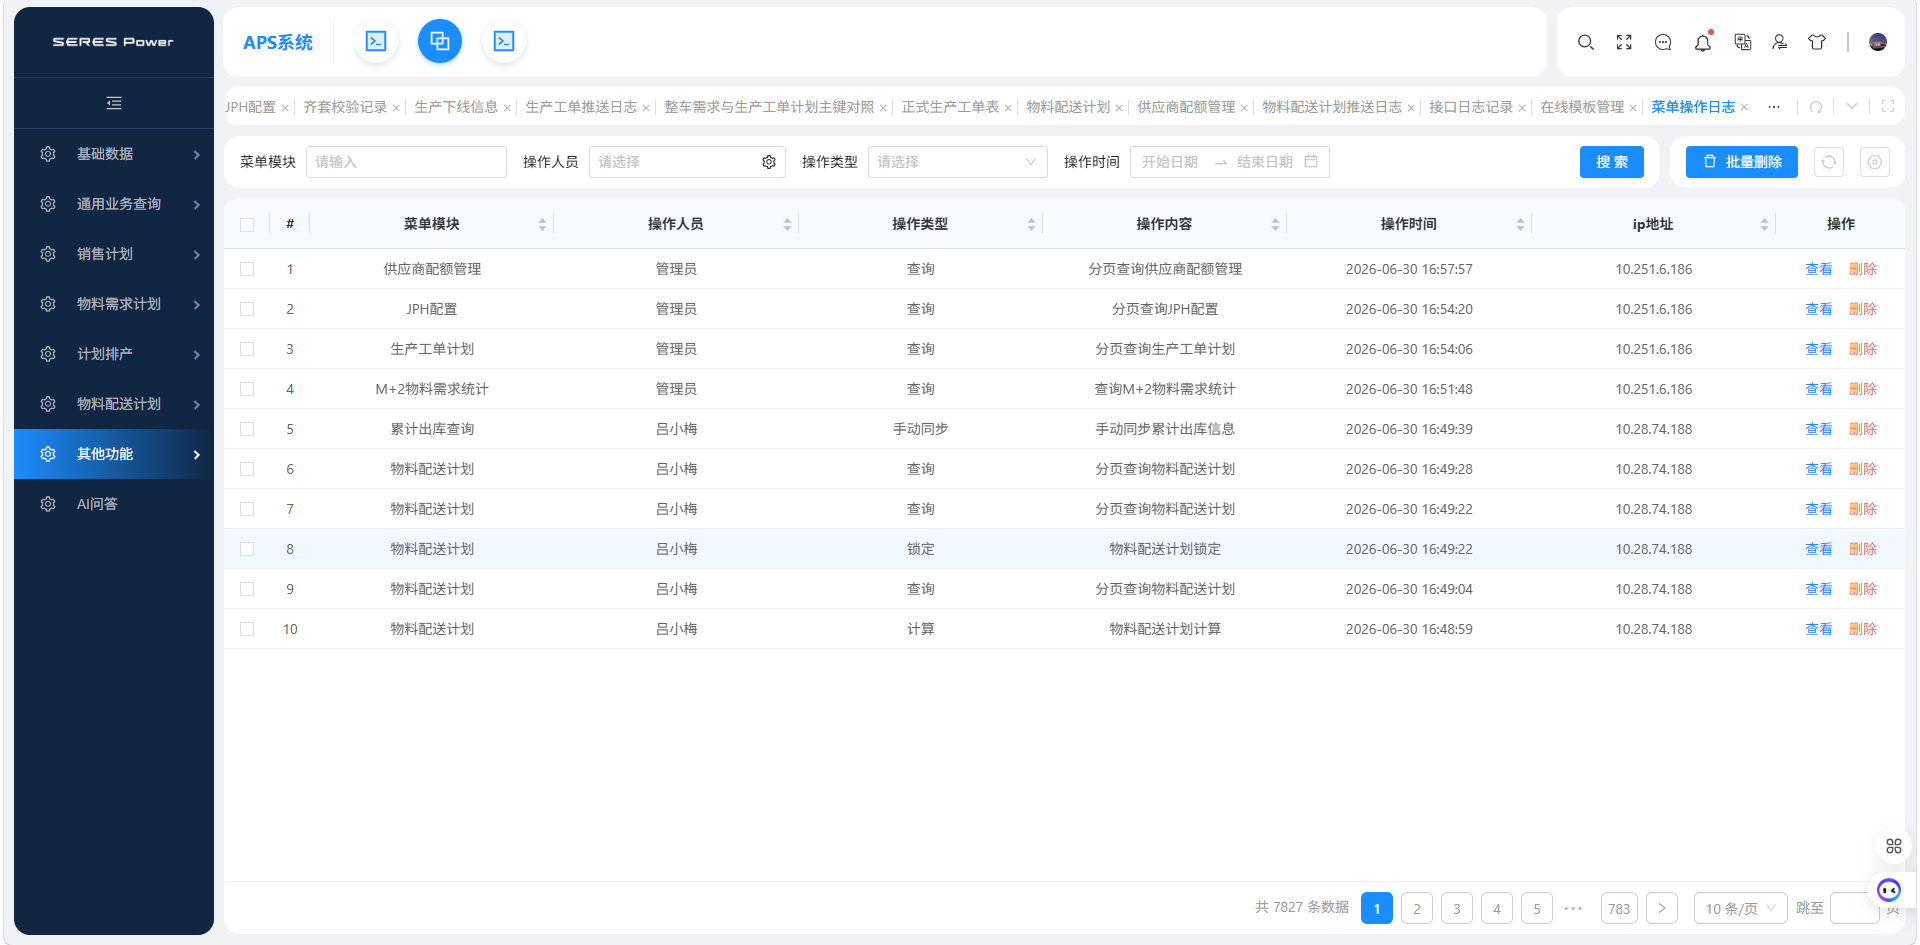Screen dimensions: 1920x945
Task: Open 操作类型 dropdown
Action: pos(957,162)
